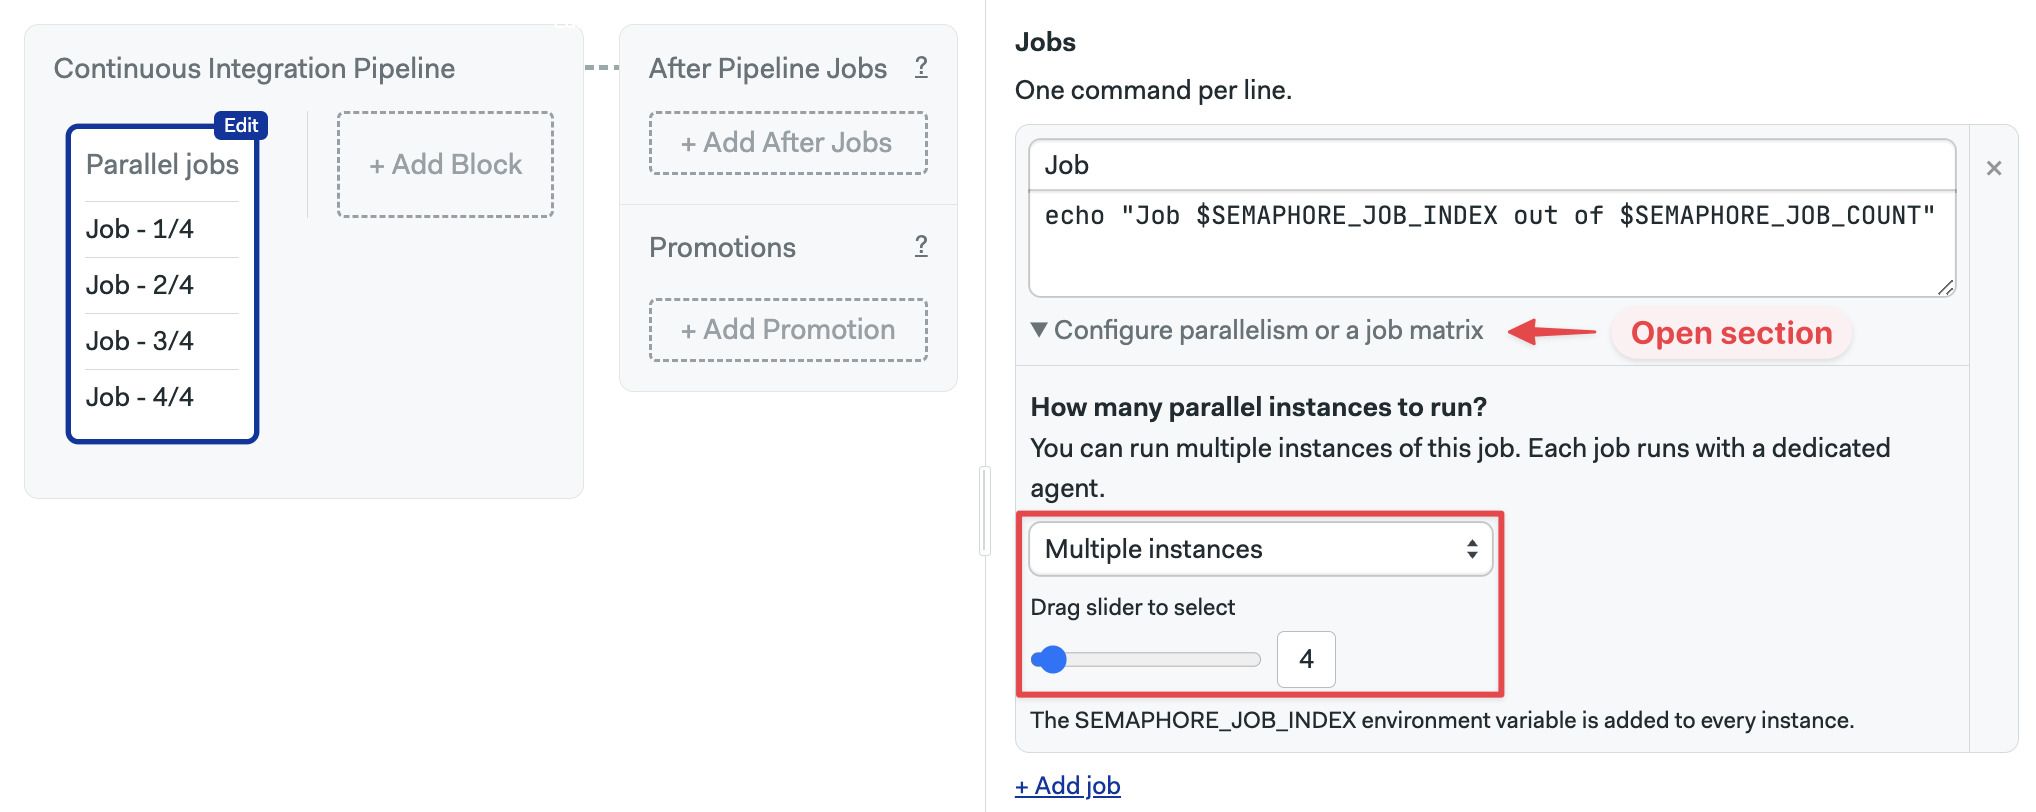The image size is (2036, 812).
Task: Click the panel divider handle
Action: (x=985, y=511)
